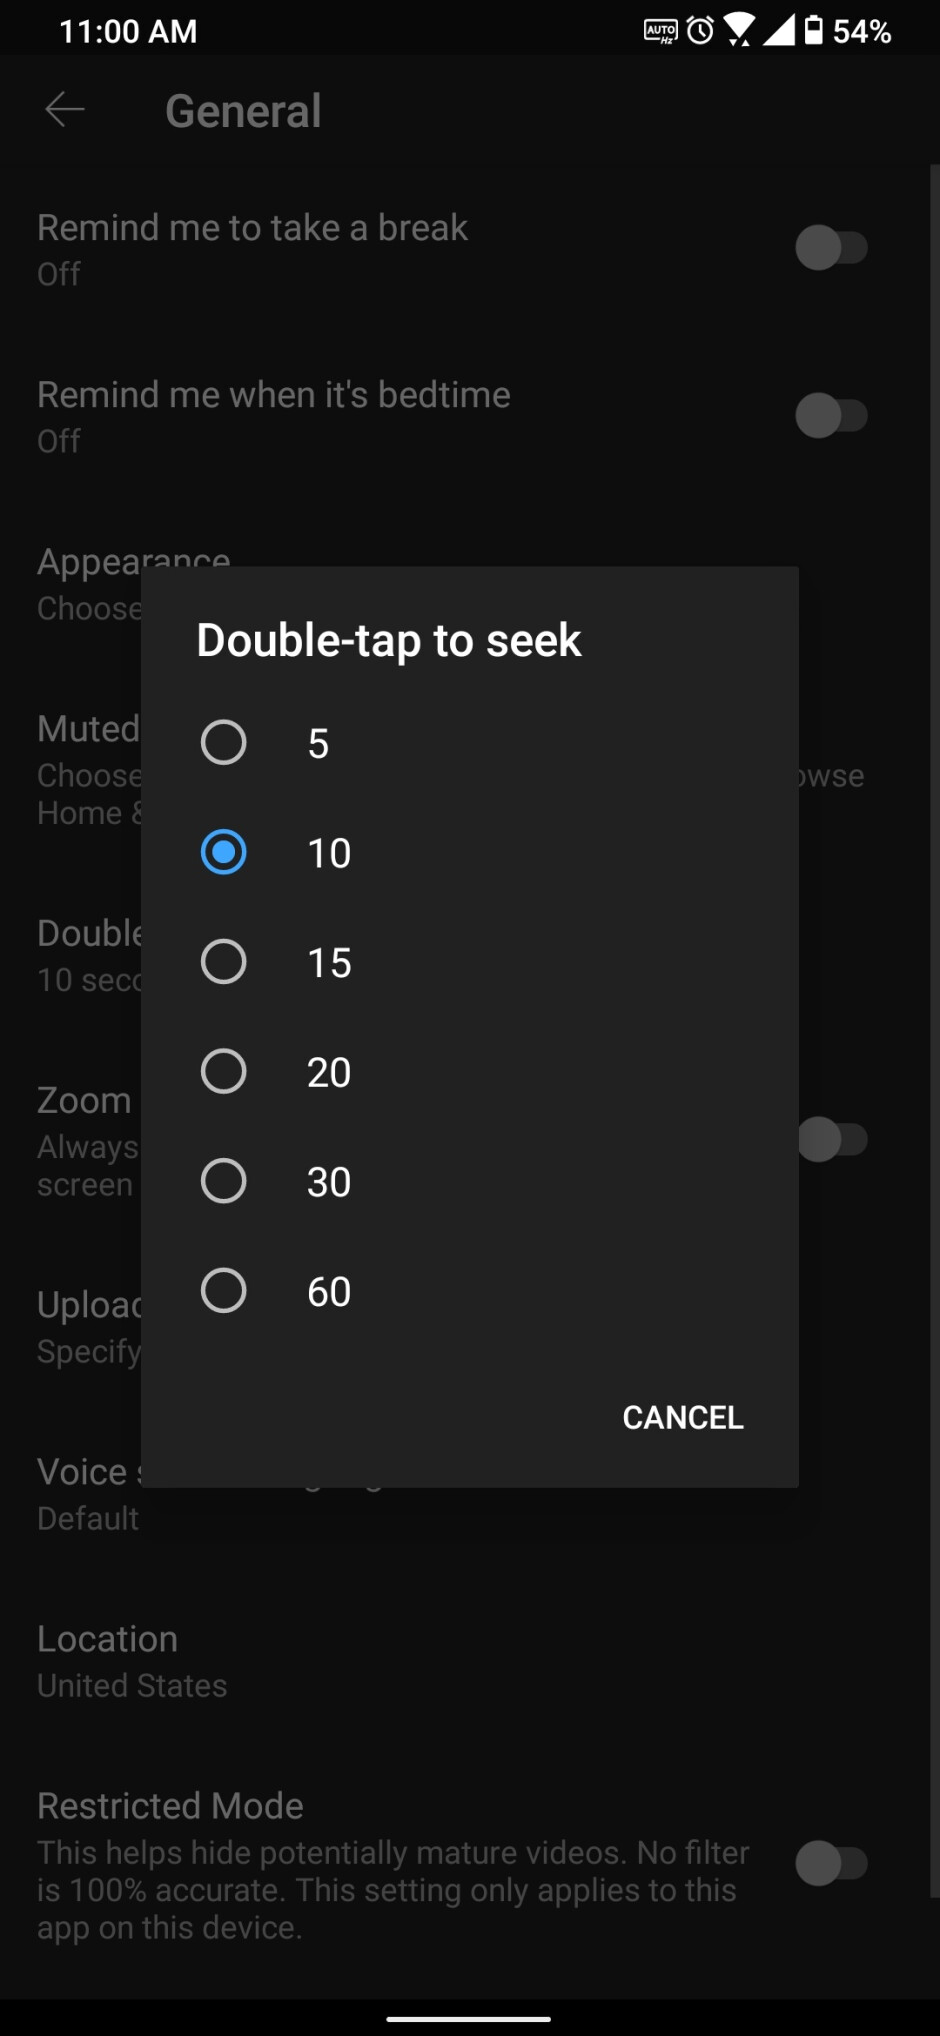Tap the bottom navigation gesture bar
Viewport: 940px width, 2036px height.
point(469,2018)
